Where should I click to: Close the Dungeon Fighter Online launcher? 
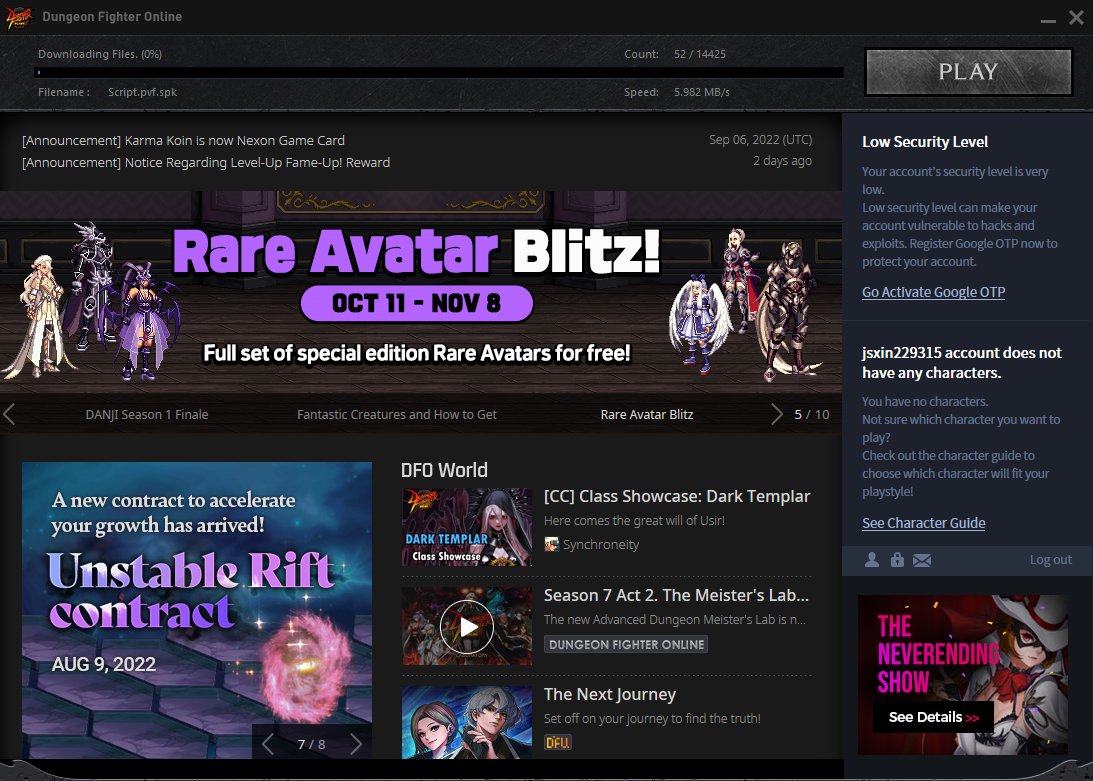click(x=1077, y=17)
